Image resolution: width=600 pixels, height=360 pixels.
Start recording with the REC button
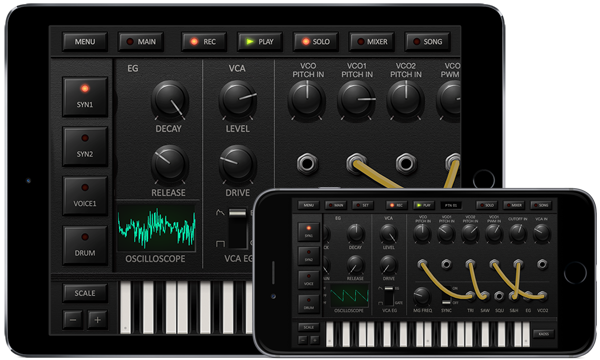click(x=204, y=41)
